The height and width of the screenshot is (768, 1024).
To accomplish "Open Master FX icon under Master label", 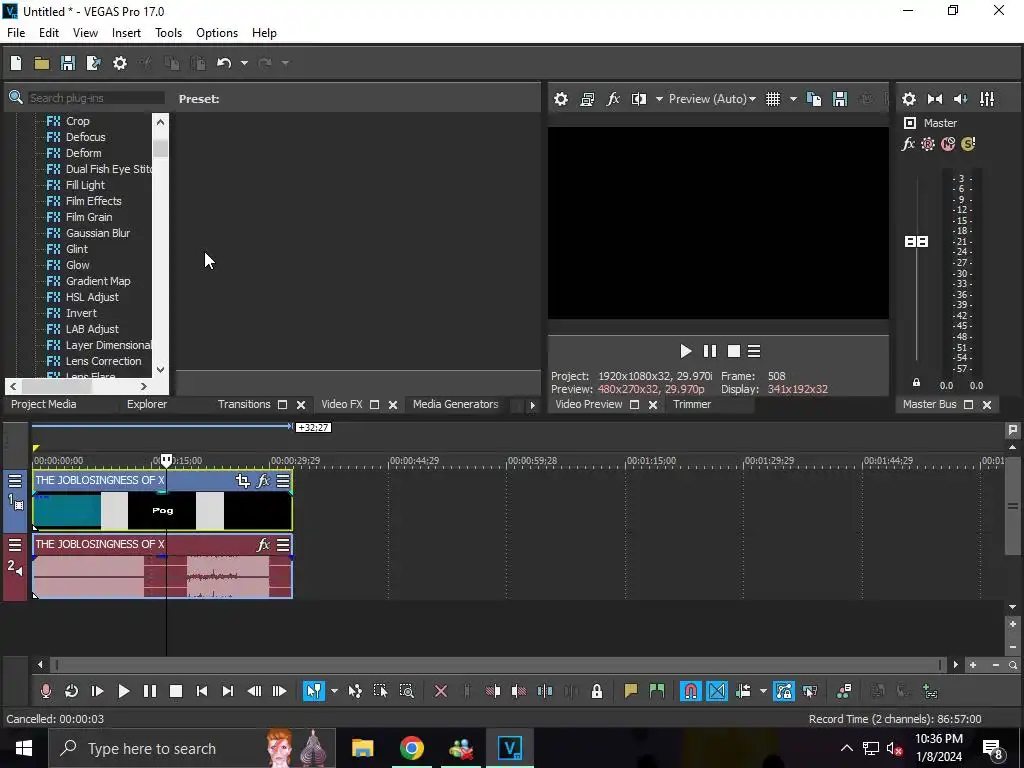I will click(x=908, y=144).
